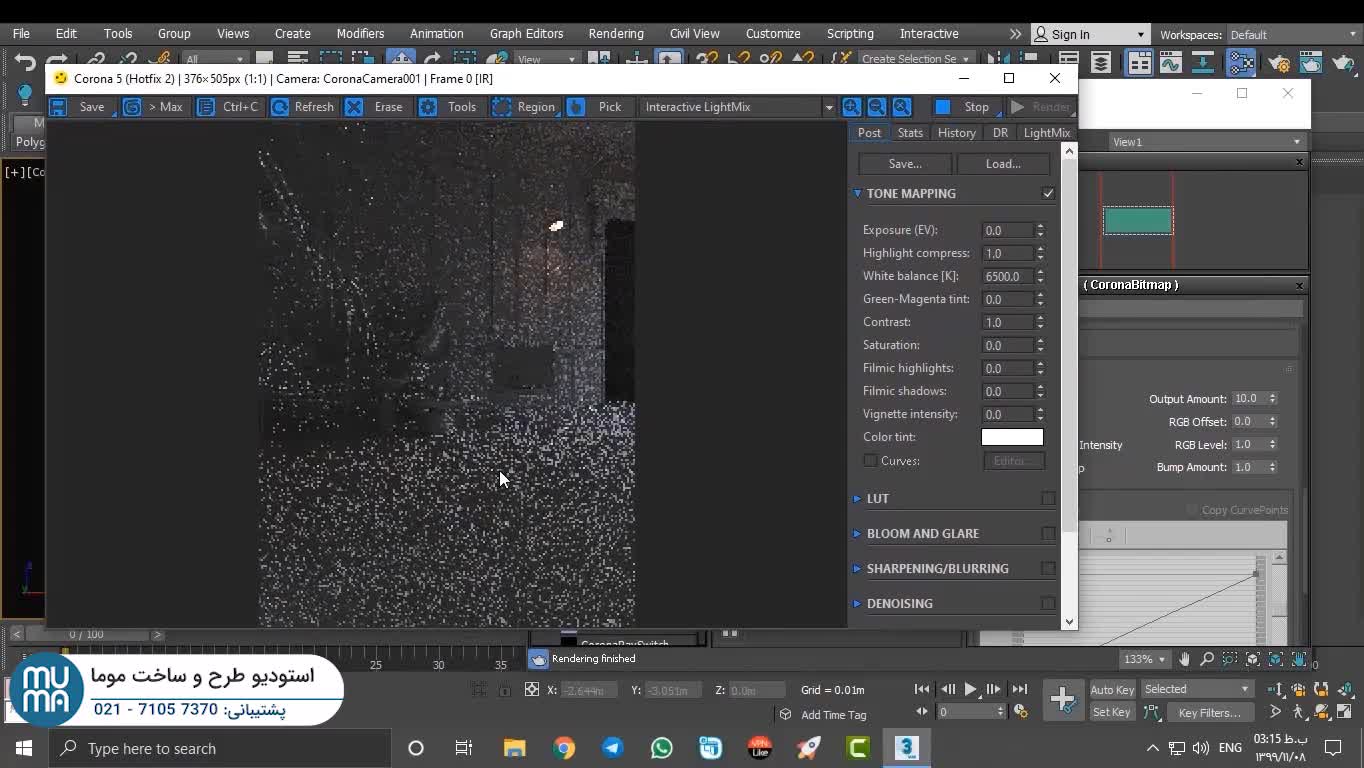Expand the LUT section
Viewport: 1364px width, 768px height.
click(x=877, y=499)
